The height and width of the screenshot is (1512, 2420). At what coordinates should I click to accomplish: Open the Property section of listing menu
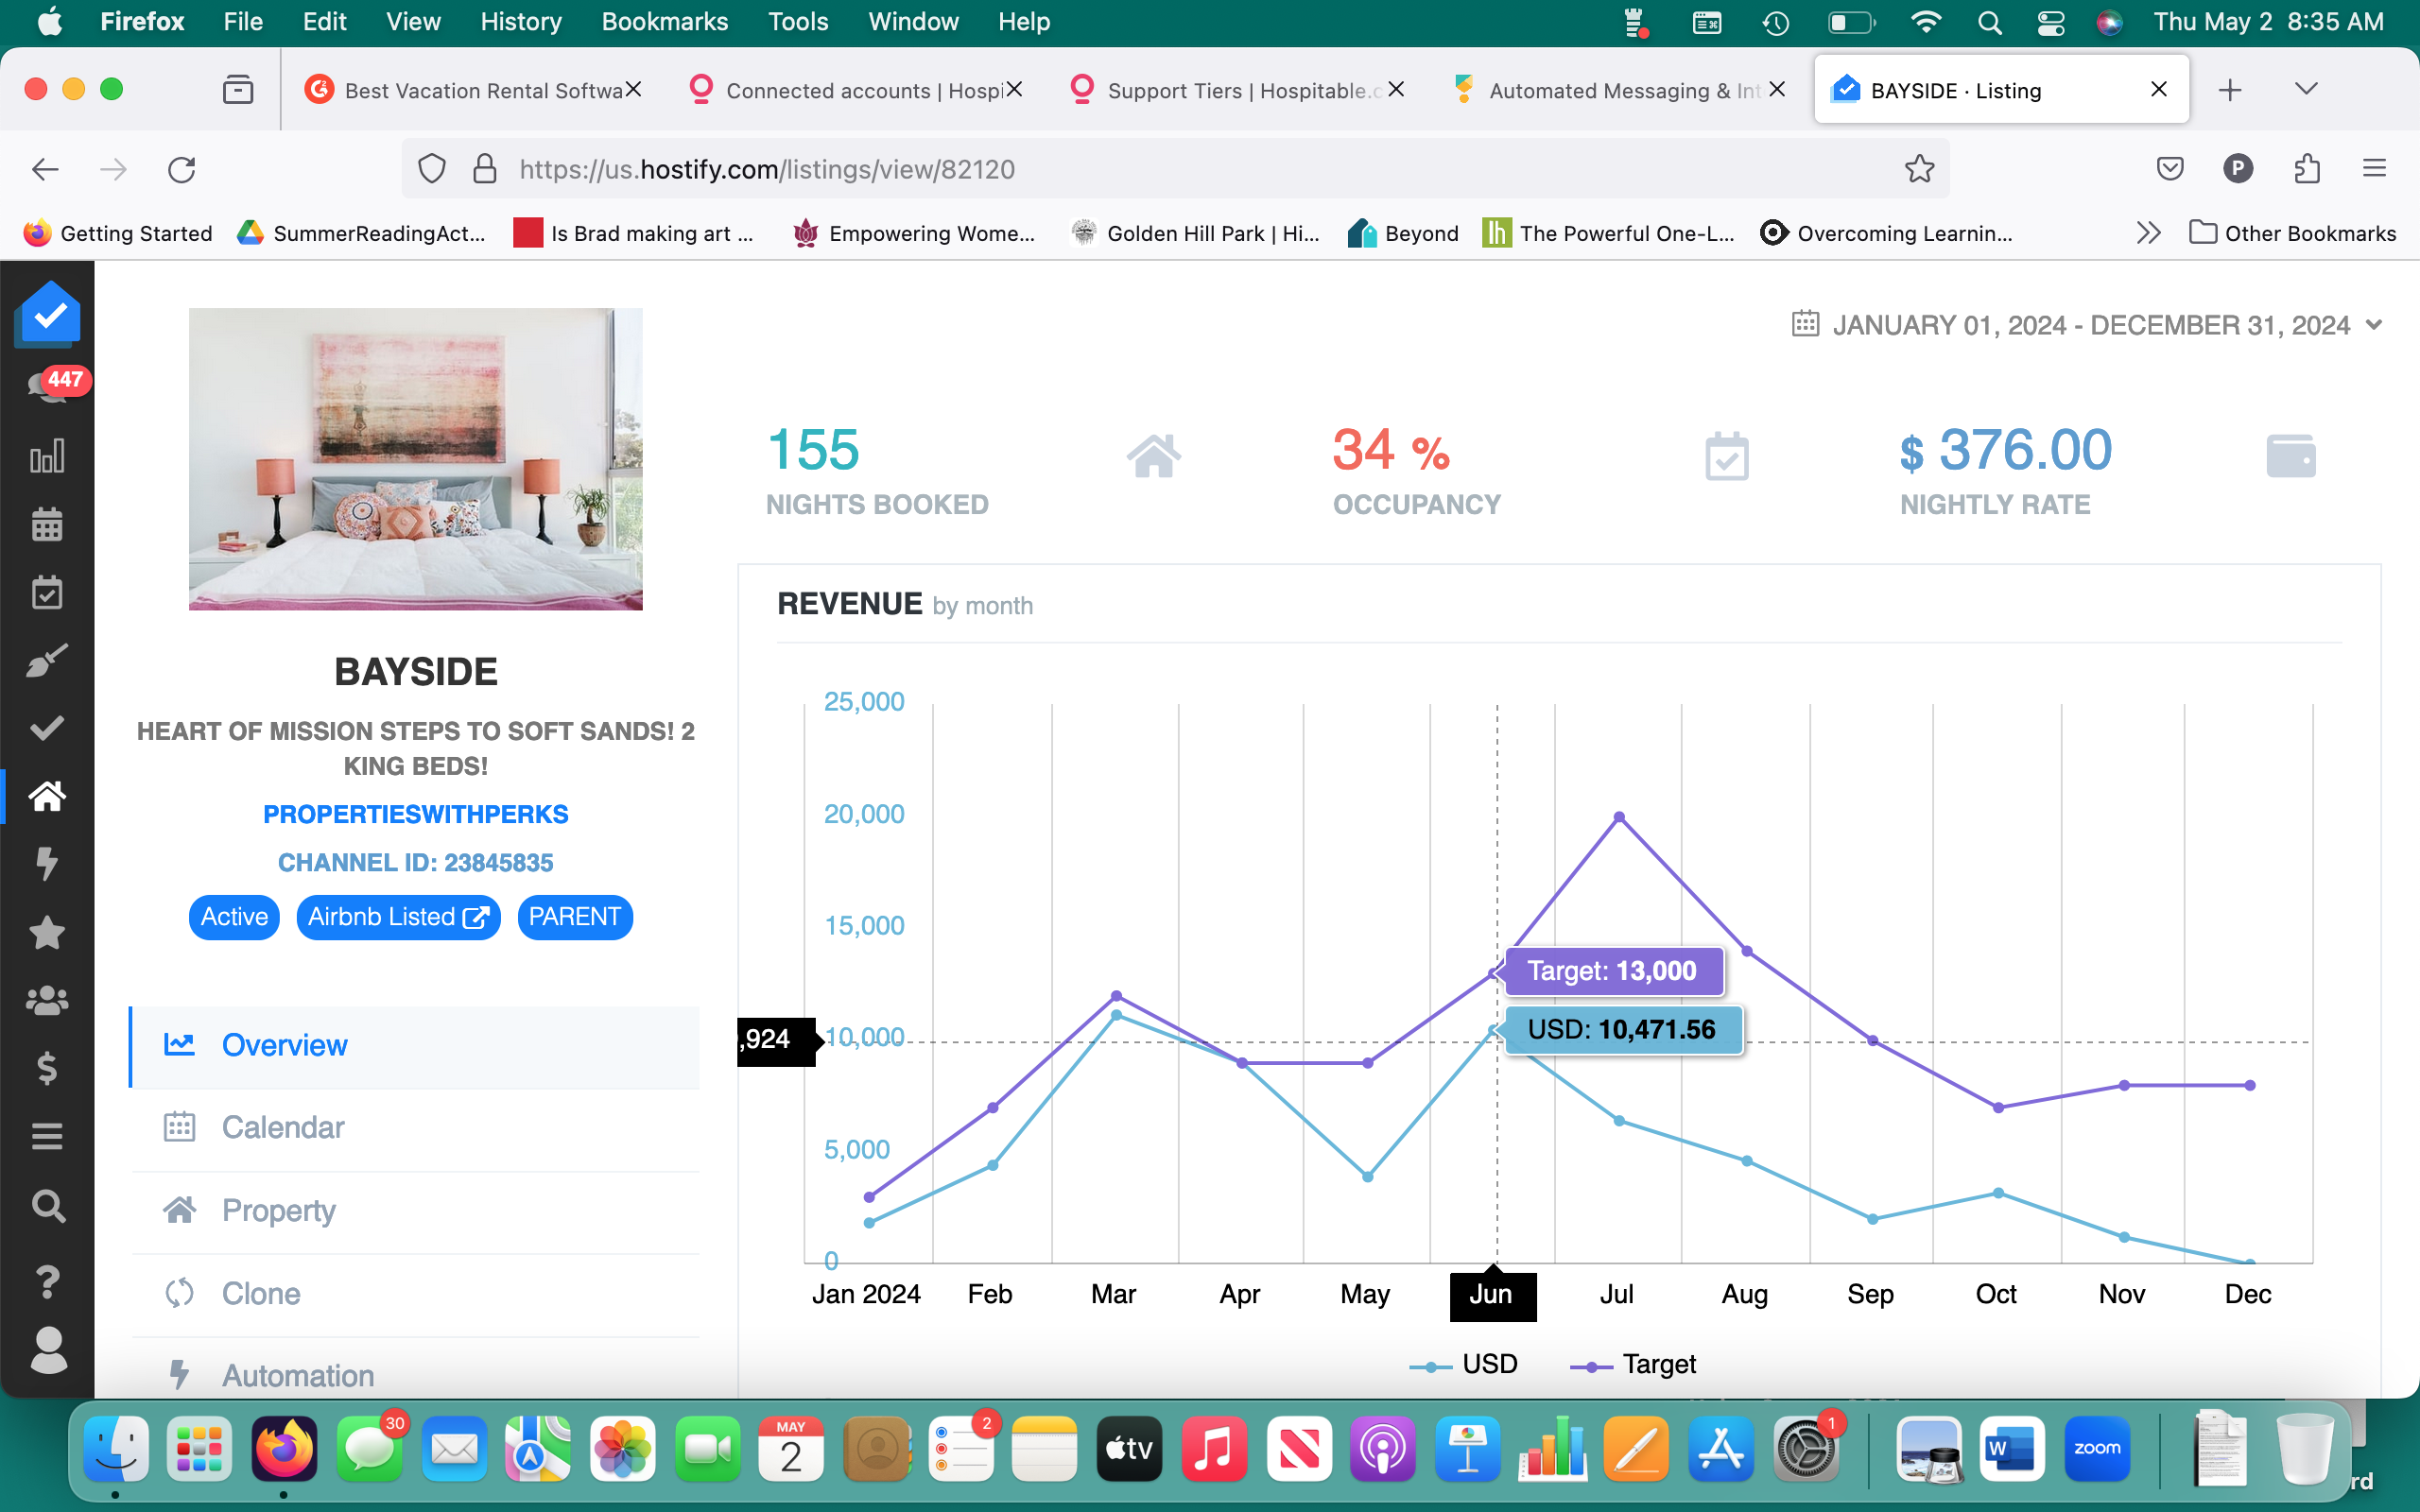278,1211
